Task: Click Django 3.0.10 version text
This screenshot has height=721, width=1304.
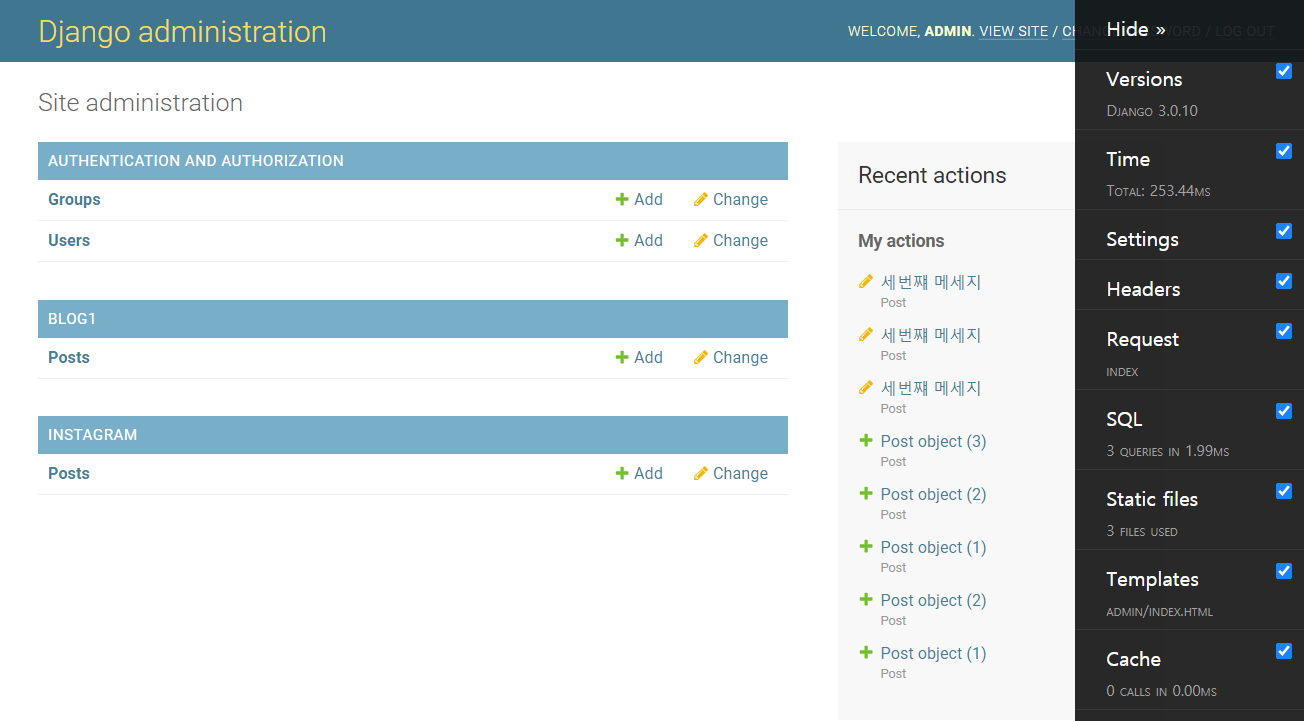Action: (x=1152, y=111)
